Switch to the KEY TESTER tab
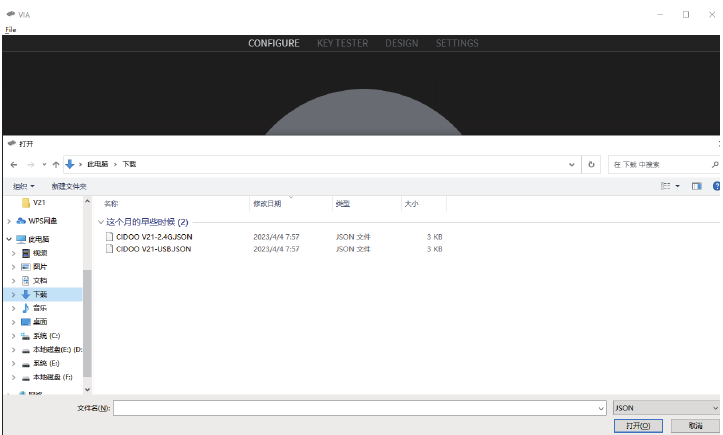 pyautogui.click(x=342, y=43)
